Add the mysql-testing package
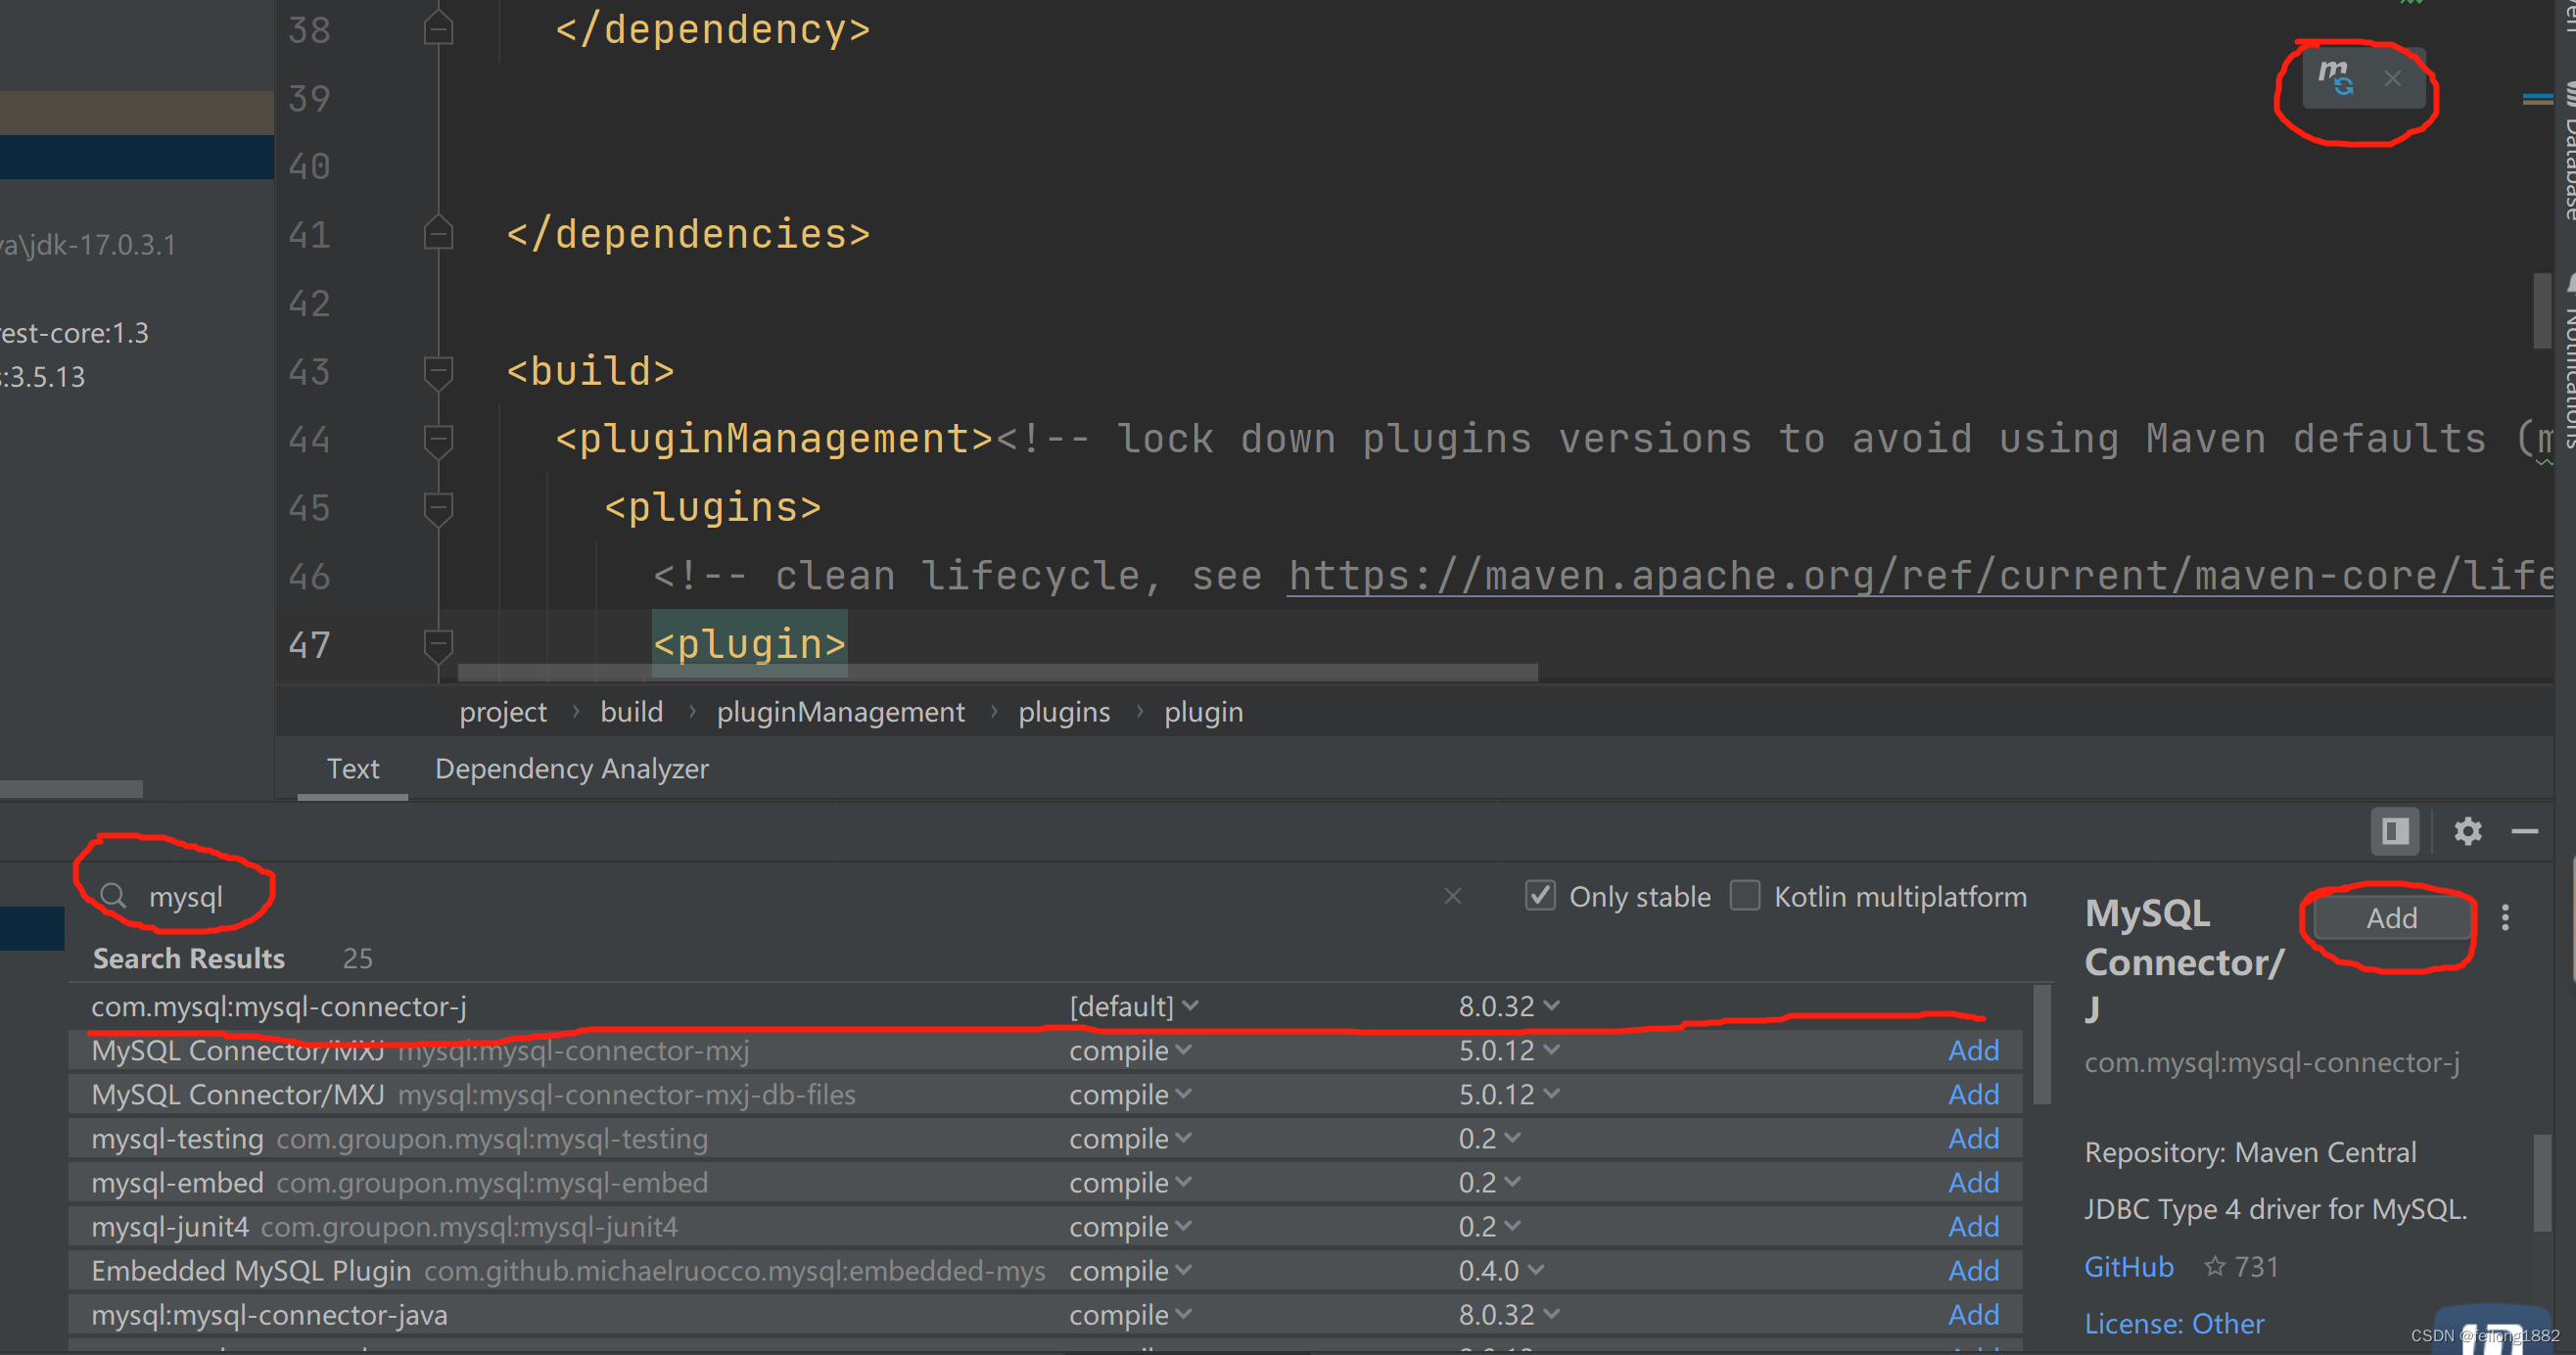Screen dimensions: 2576x1355 (1973, 1138)
